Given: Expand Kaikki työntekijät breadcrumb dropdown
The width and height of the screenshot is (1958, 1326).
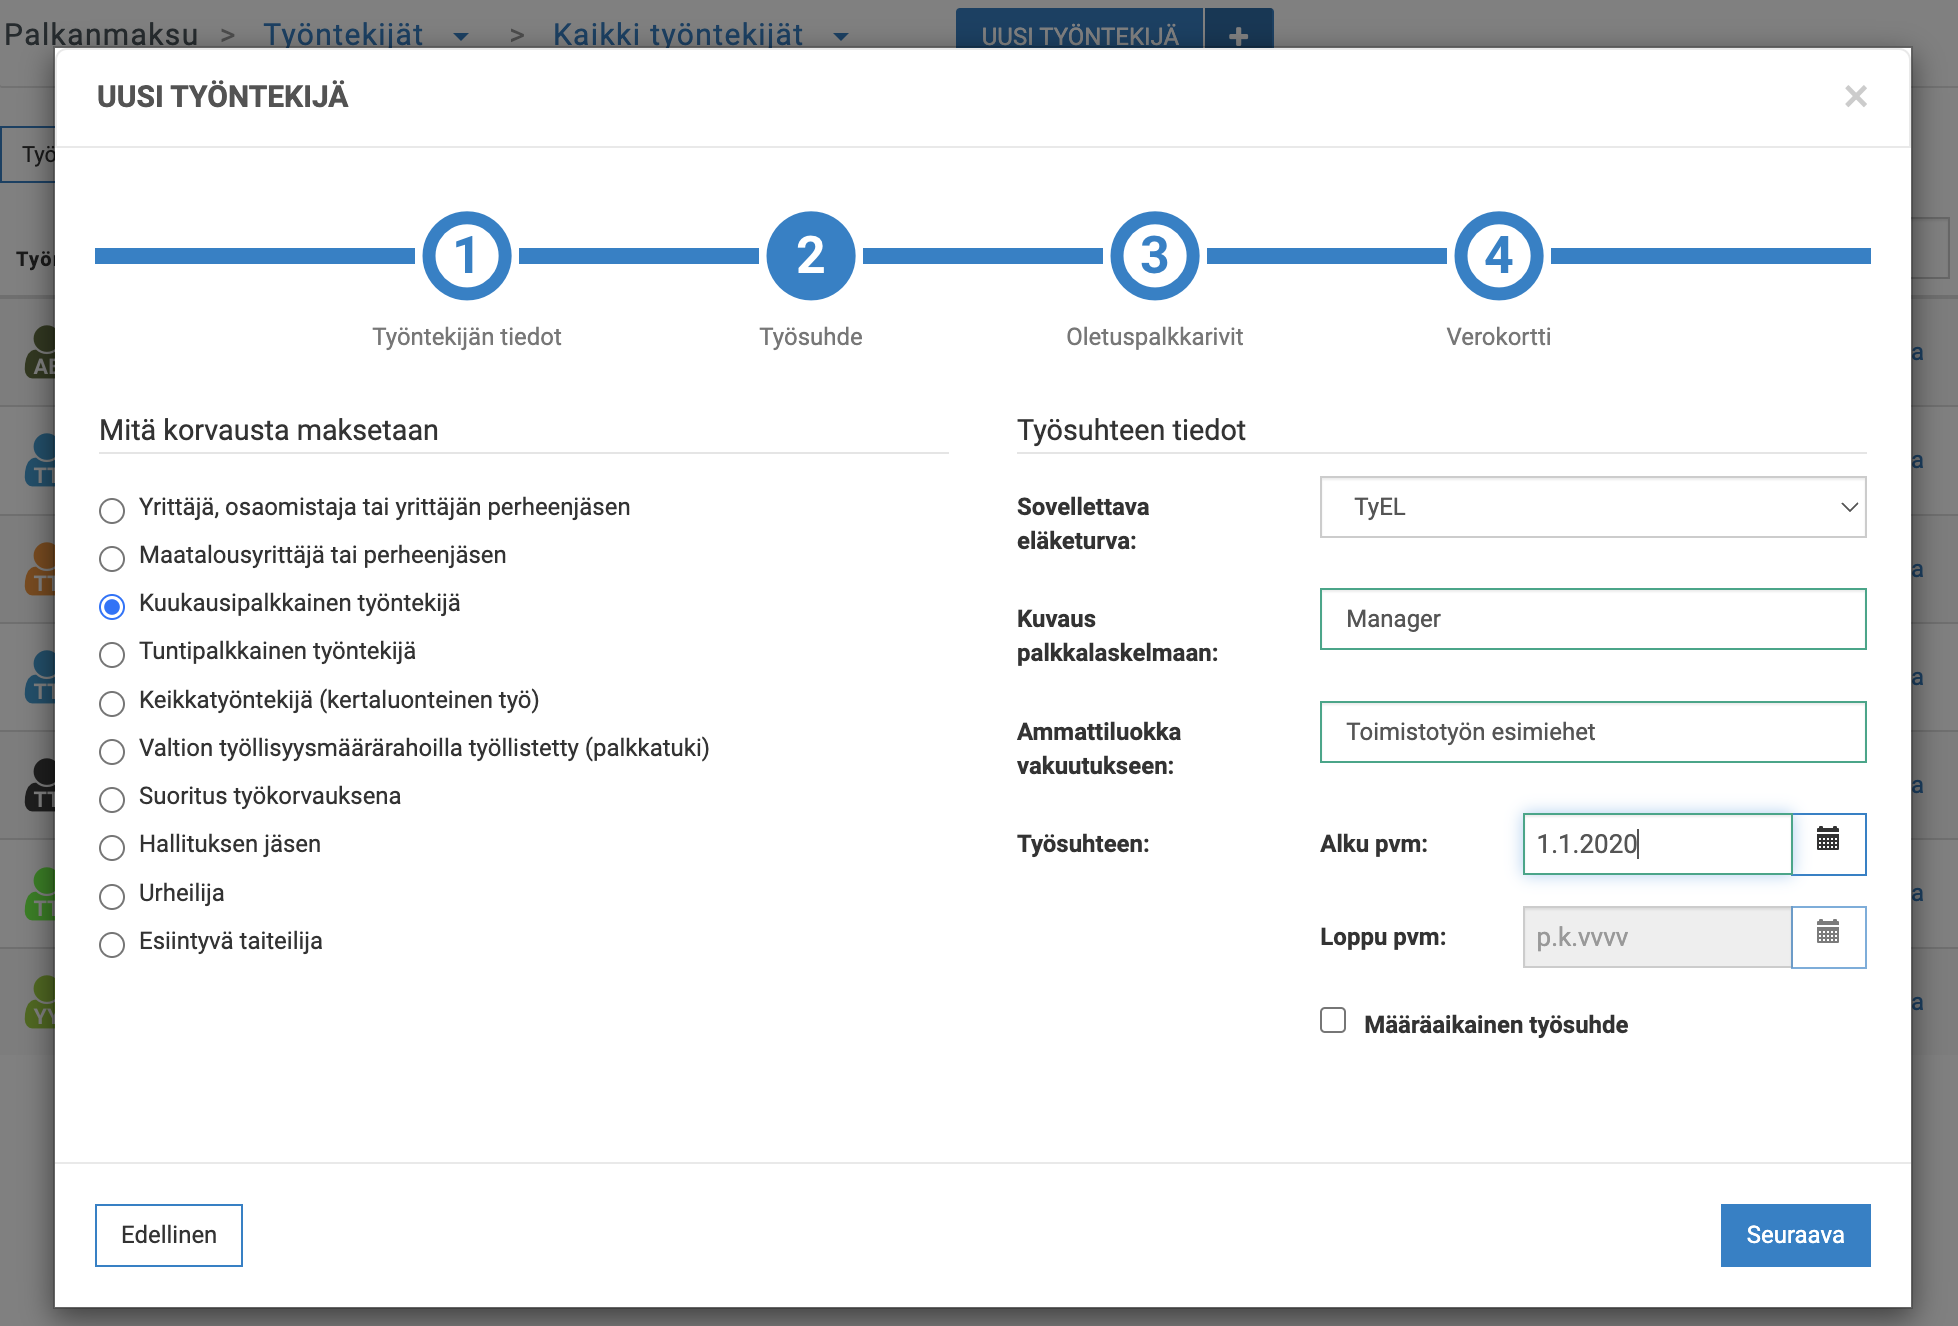Looking at the screenshot, I should [841, 37].
